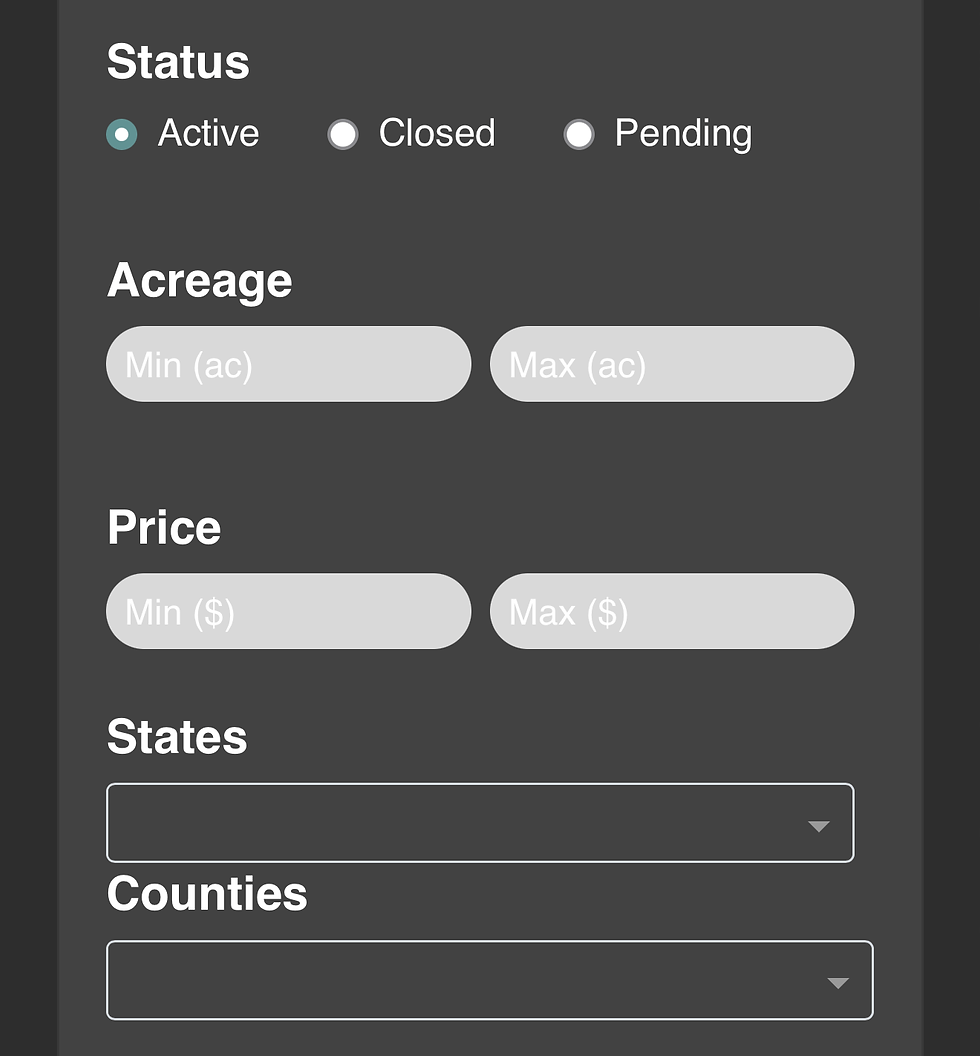This screenshot has width=980, height=1056.
Task: Open the Counties dropdown
Action: pyautogui.click(x=490, y=980)
